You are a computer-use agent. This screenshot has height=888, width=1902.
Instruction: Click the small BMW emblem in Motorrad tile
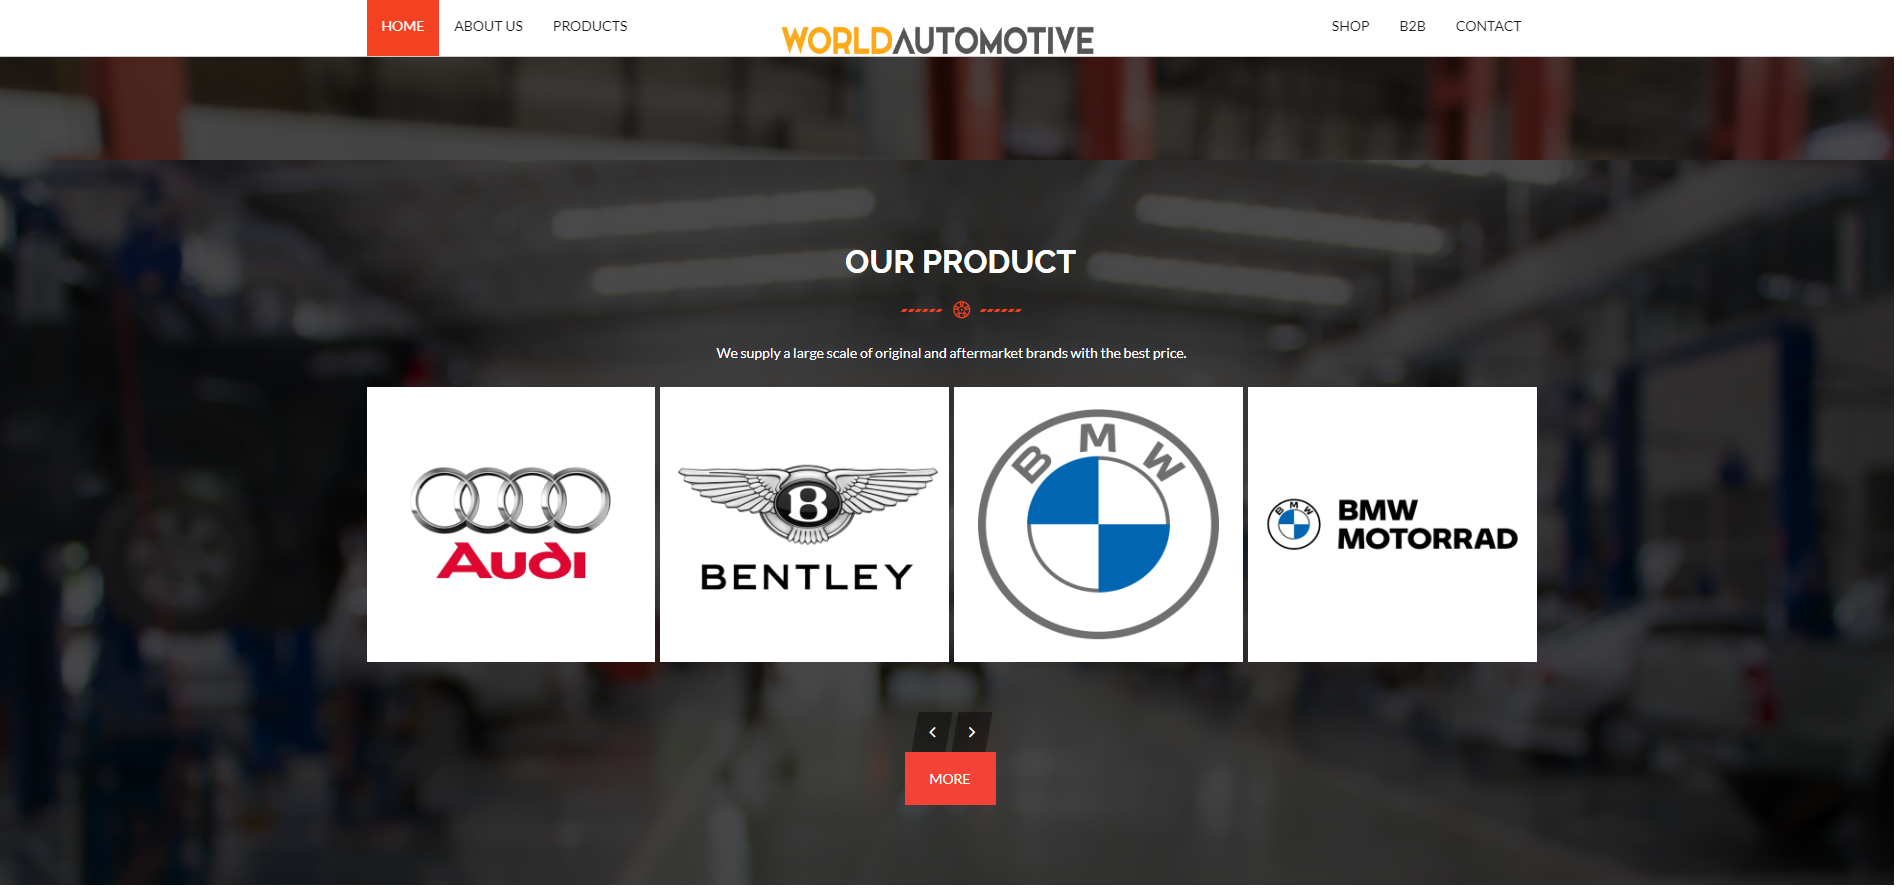[x=1294, y=524]
